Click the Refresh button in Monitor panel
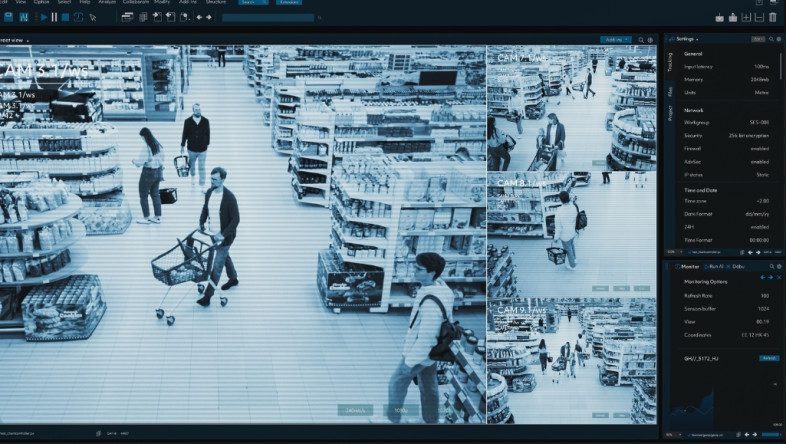The width and height of the screenshot is (786, 444). (768, 357)
